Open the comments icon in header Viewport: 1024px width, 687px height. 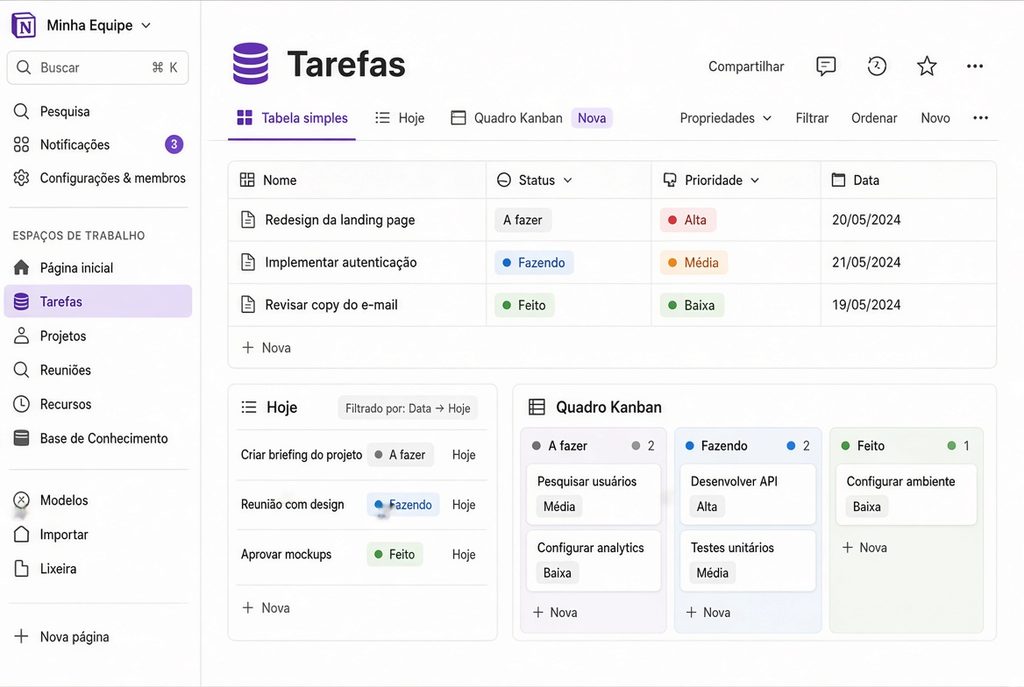[825, 66]
